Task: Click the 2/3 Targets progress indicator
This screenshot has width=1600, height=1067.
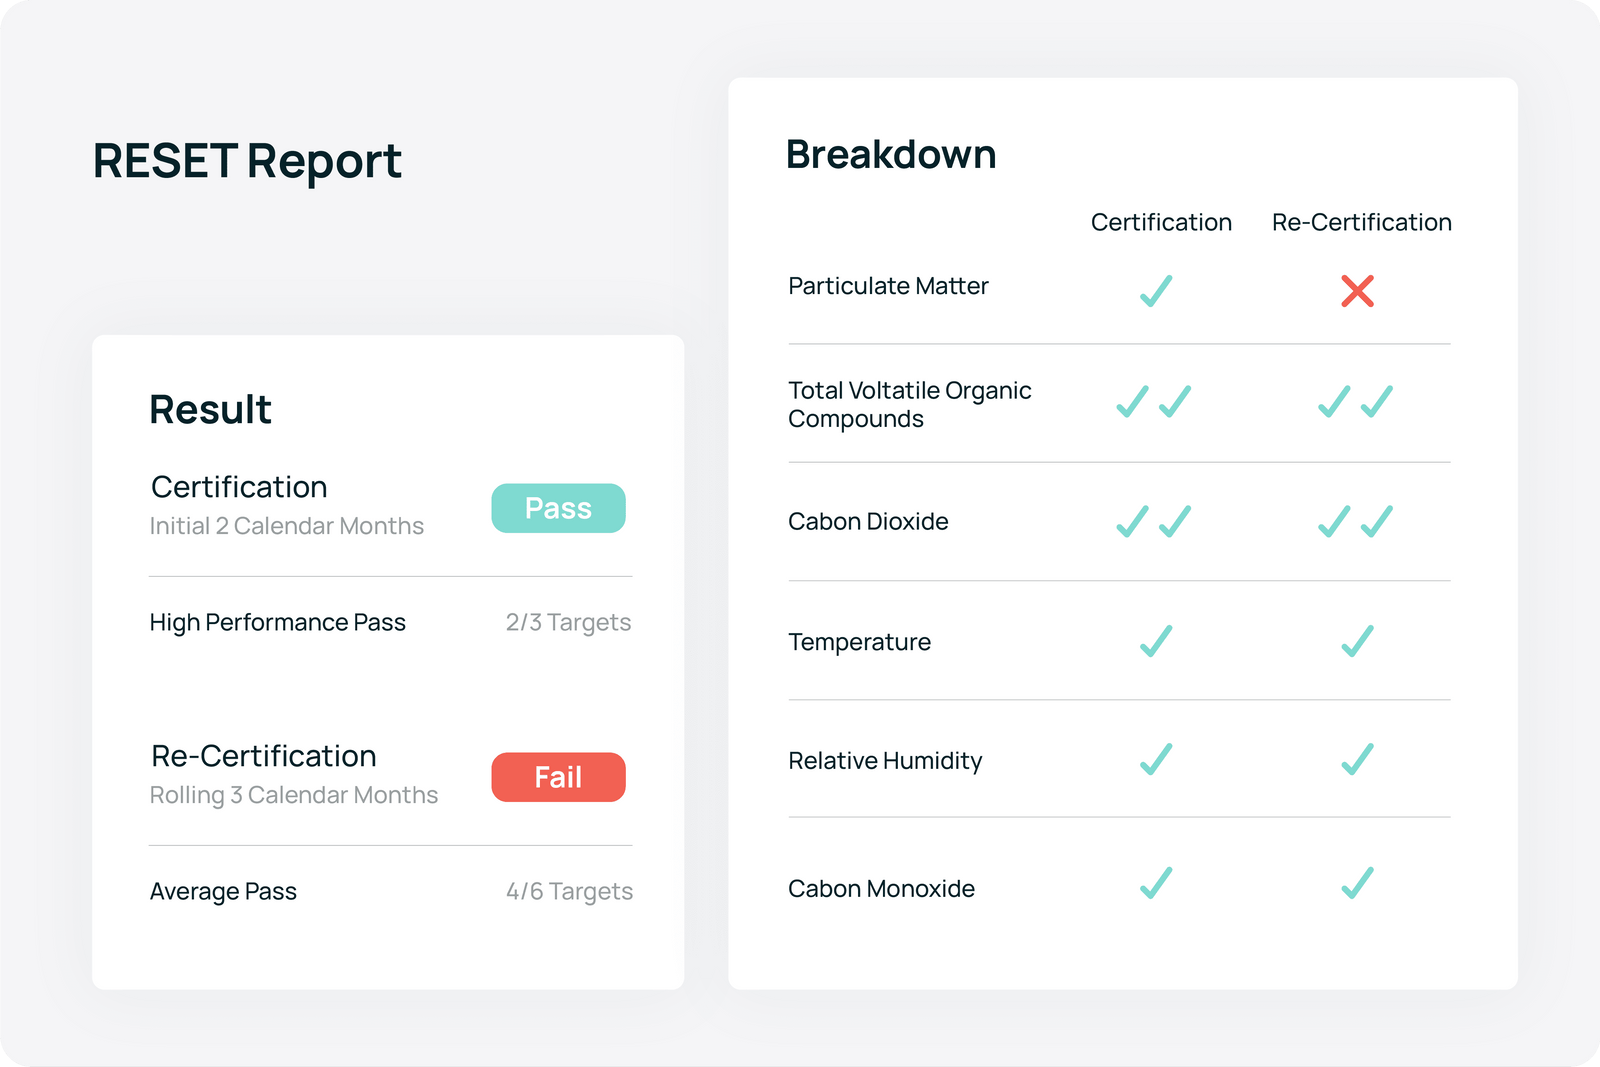Action: [568, 622]
